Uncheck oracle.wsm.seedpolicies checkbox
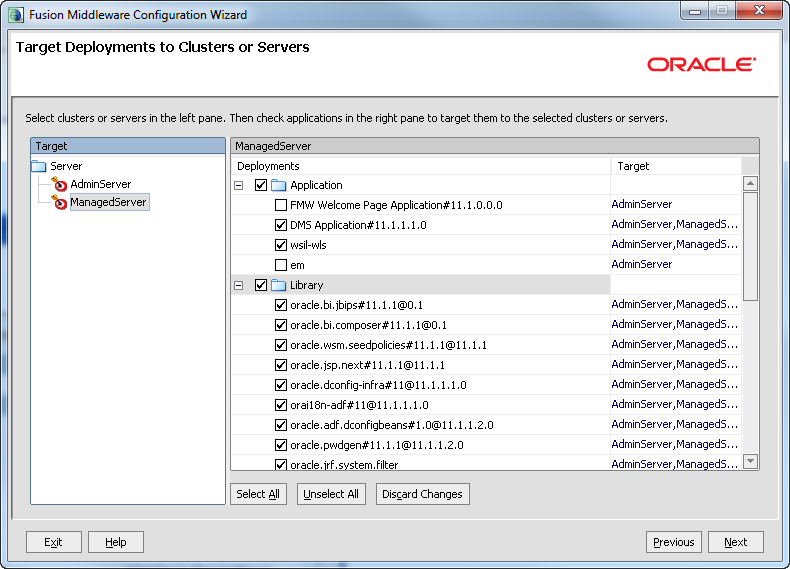 281,345
